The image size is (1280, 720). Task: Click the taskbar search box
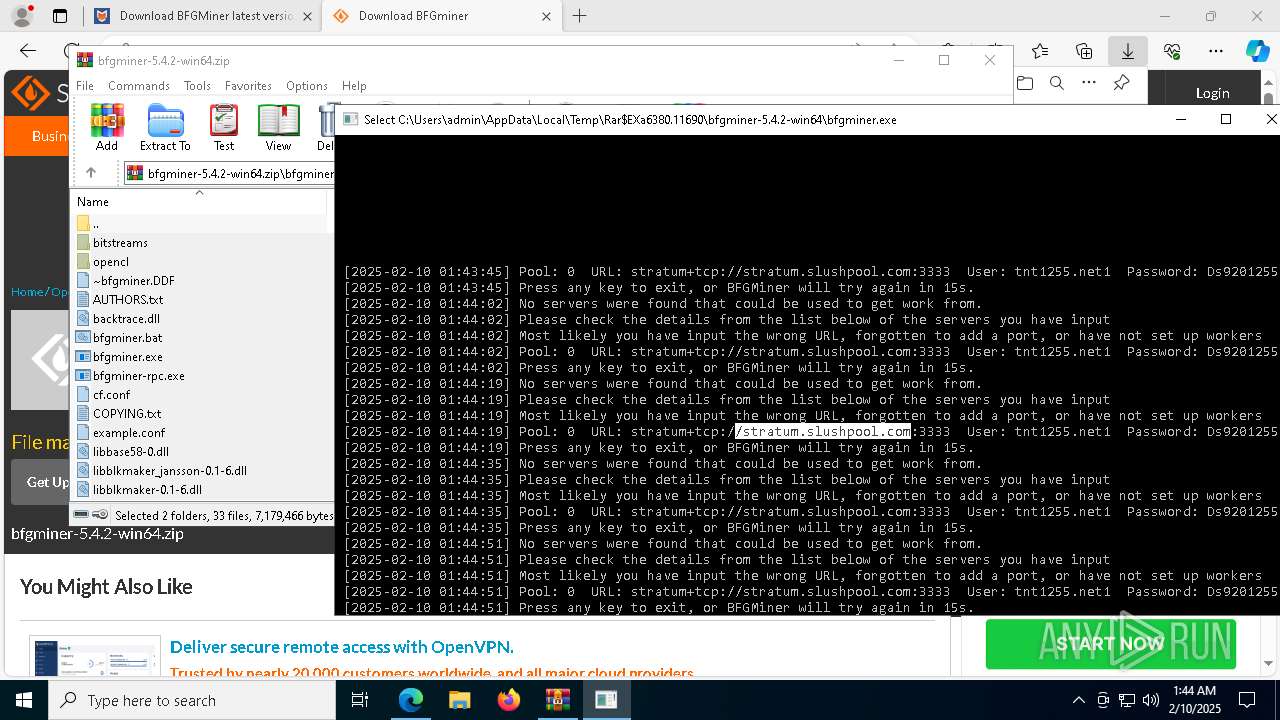tap(192, 700)
